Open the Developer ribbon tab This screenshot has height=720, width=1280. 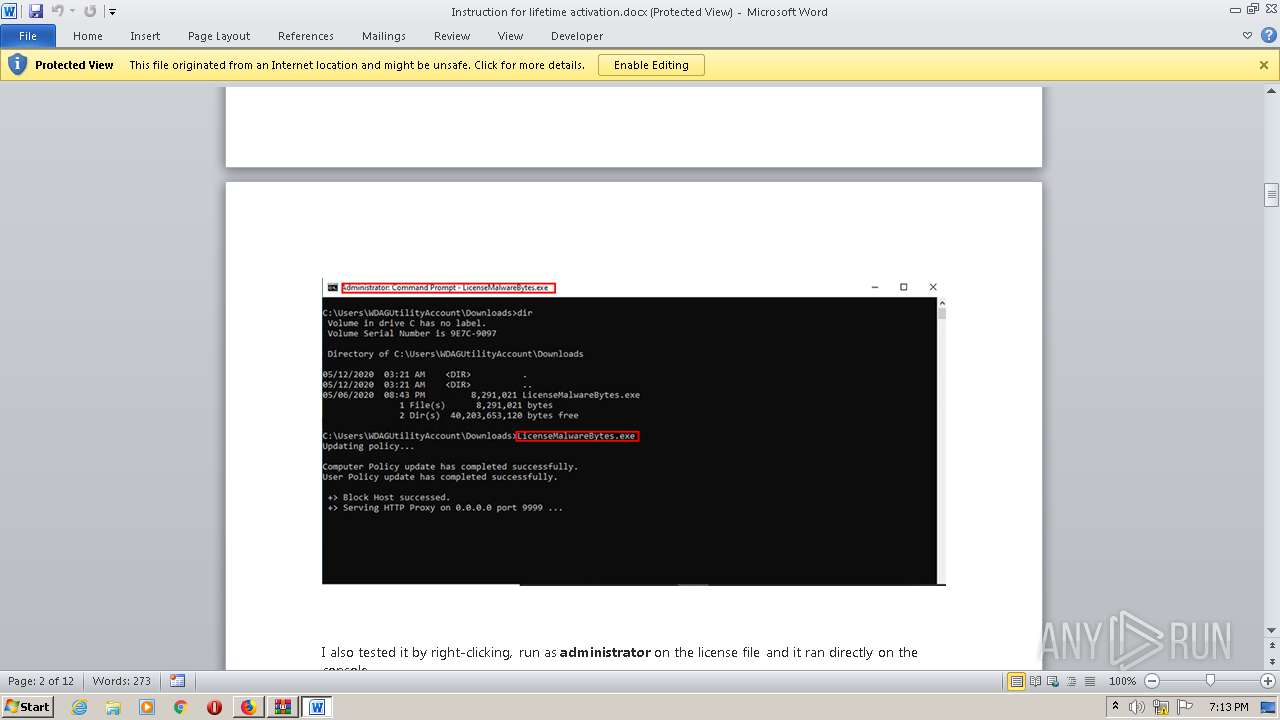coord(577,36)
